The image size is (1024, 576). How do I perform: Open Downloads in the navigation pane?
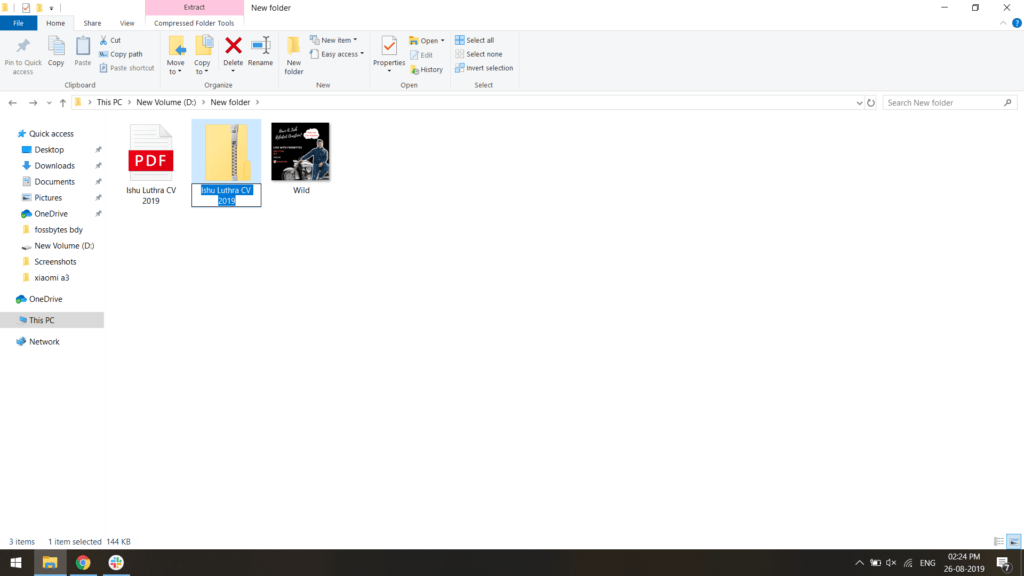(x=54, y=166)
